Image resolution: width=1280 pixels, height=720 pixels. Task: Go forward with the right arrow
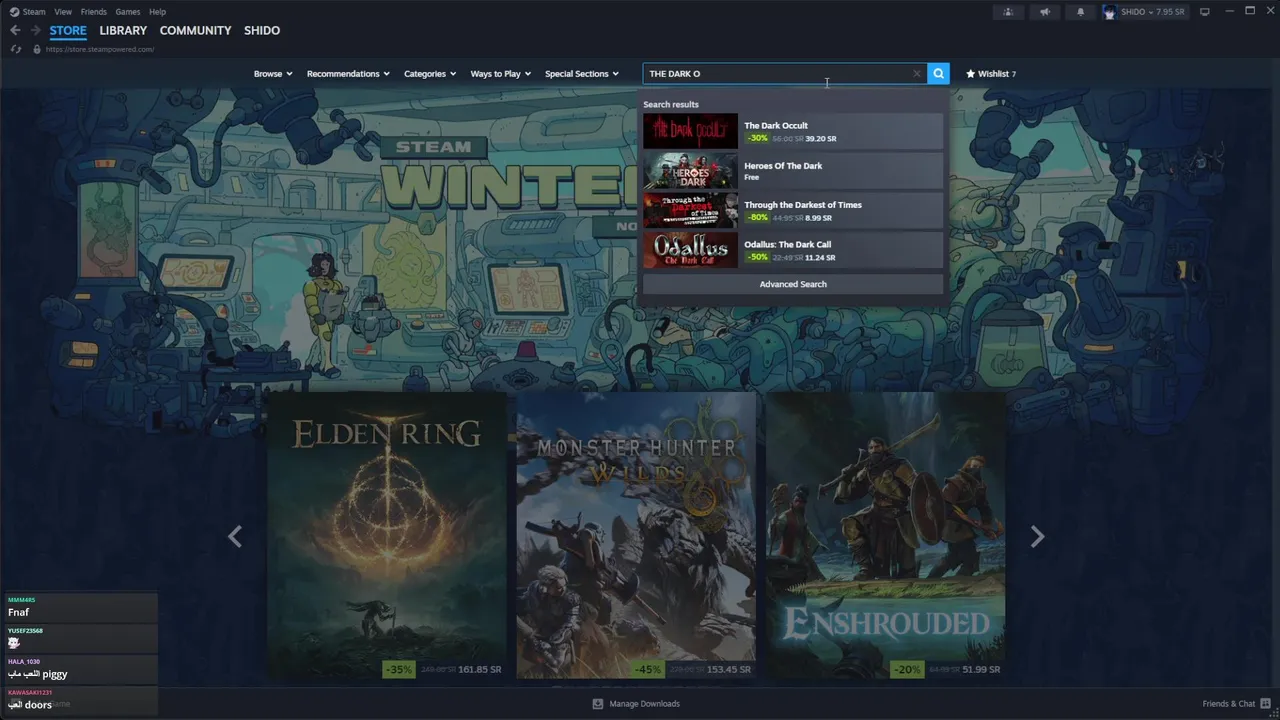(36, 30)
